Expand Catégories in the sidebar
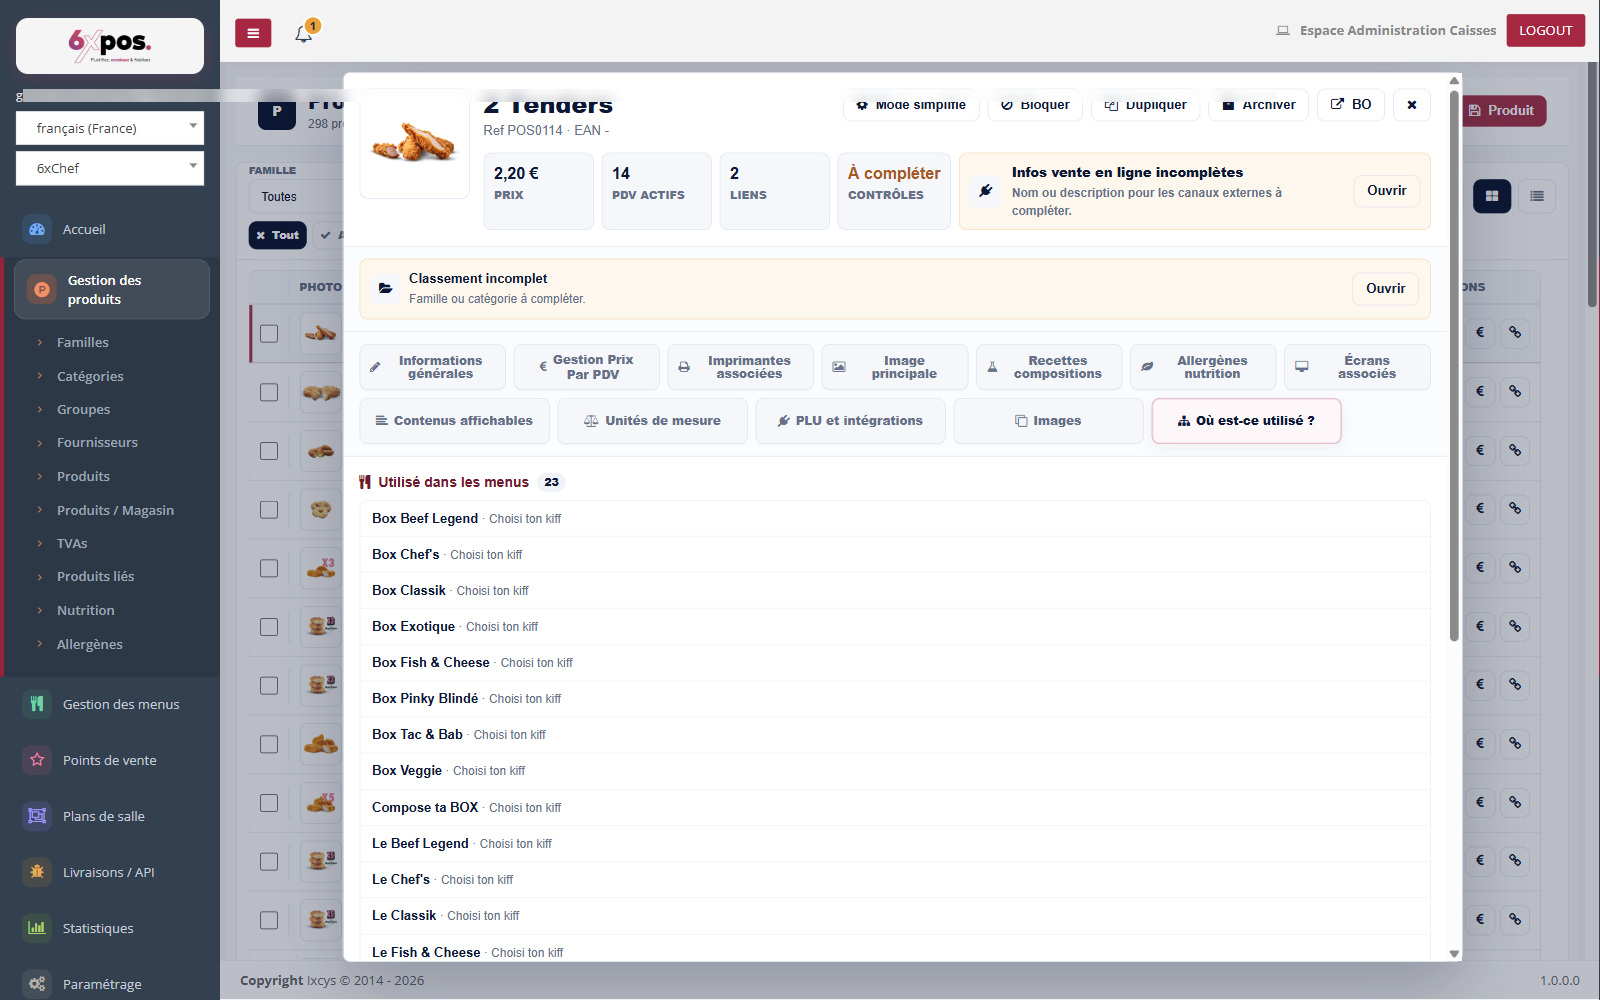The height and width of the screenshot is (1000, 1600). point(90,376)
